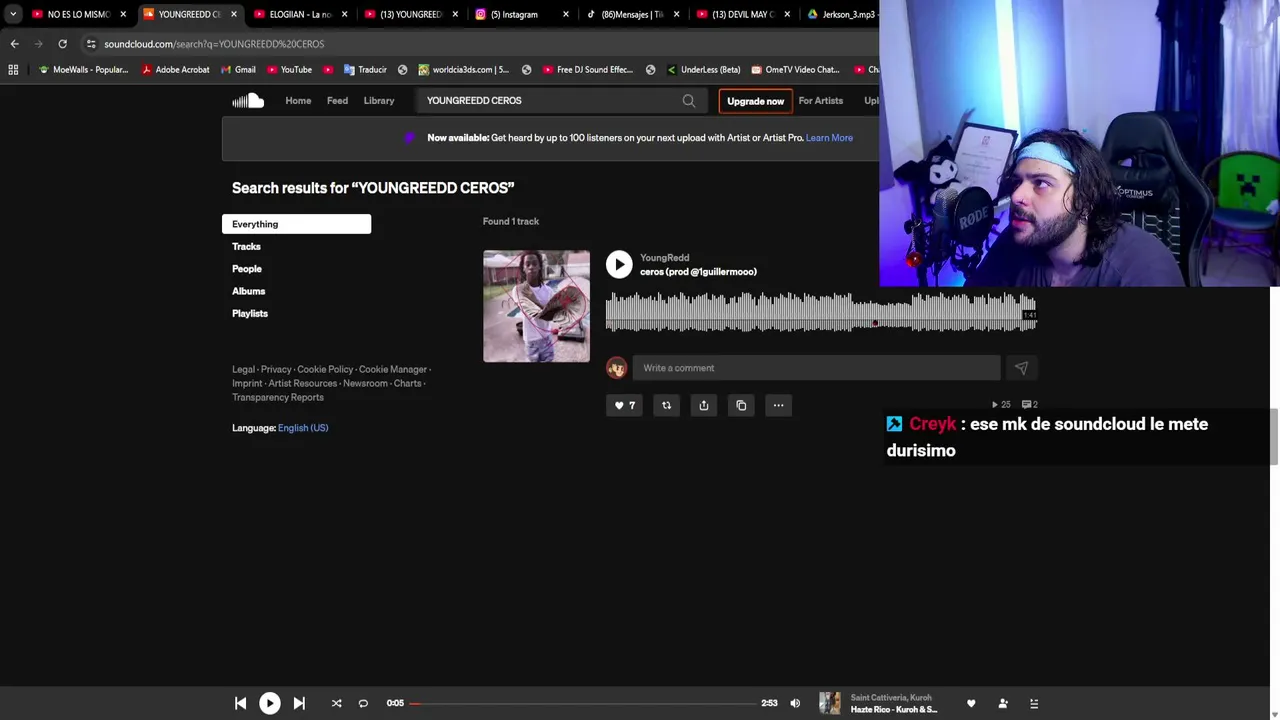Open the UnderLess (Beta) bookmark
The height and width of the screenshot is (720, 1280).
[x=702, y=69]
